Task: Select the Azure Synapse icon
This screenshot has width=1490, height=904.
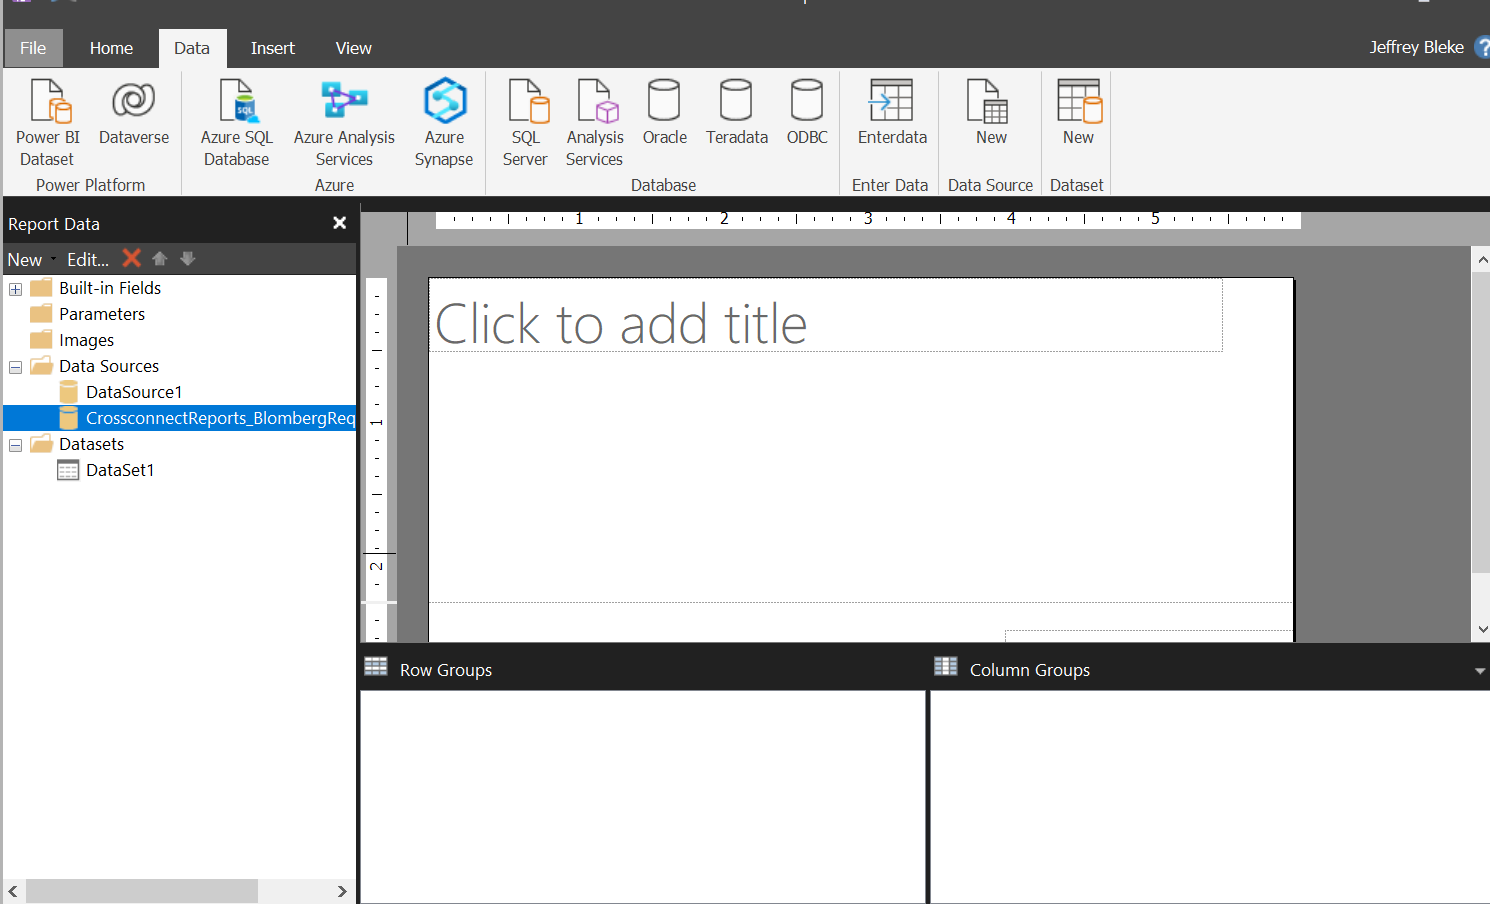Action: point(444,101)
